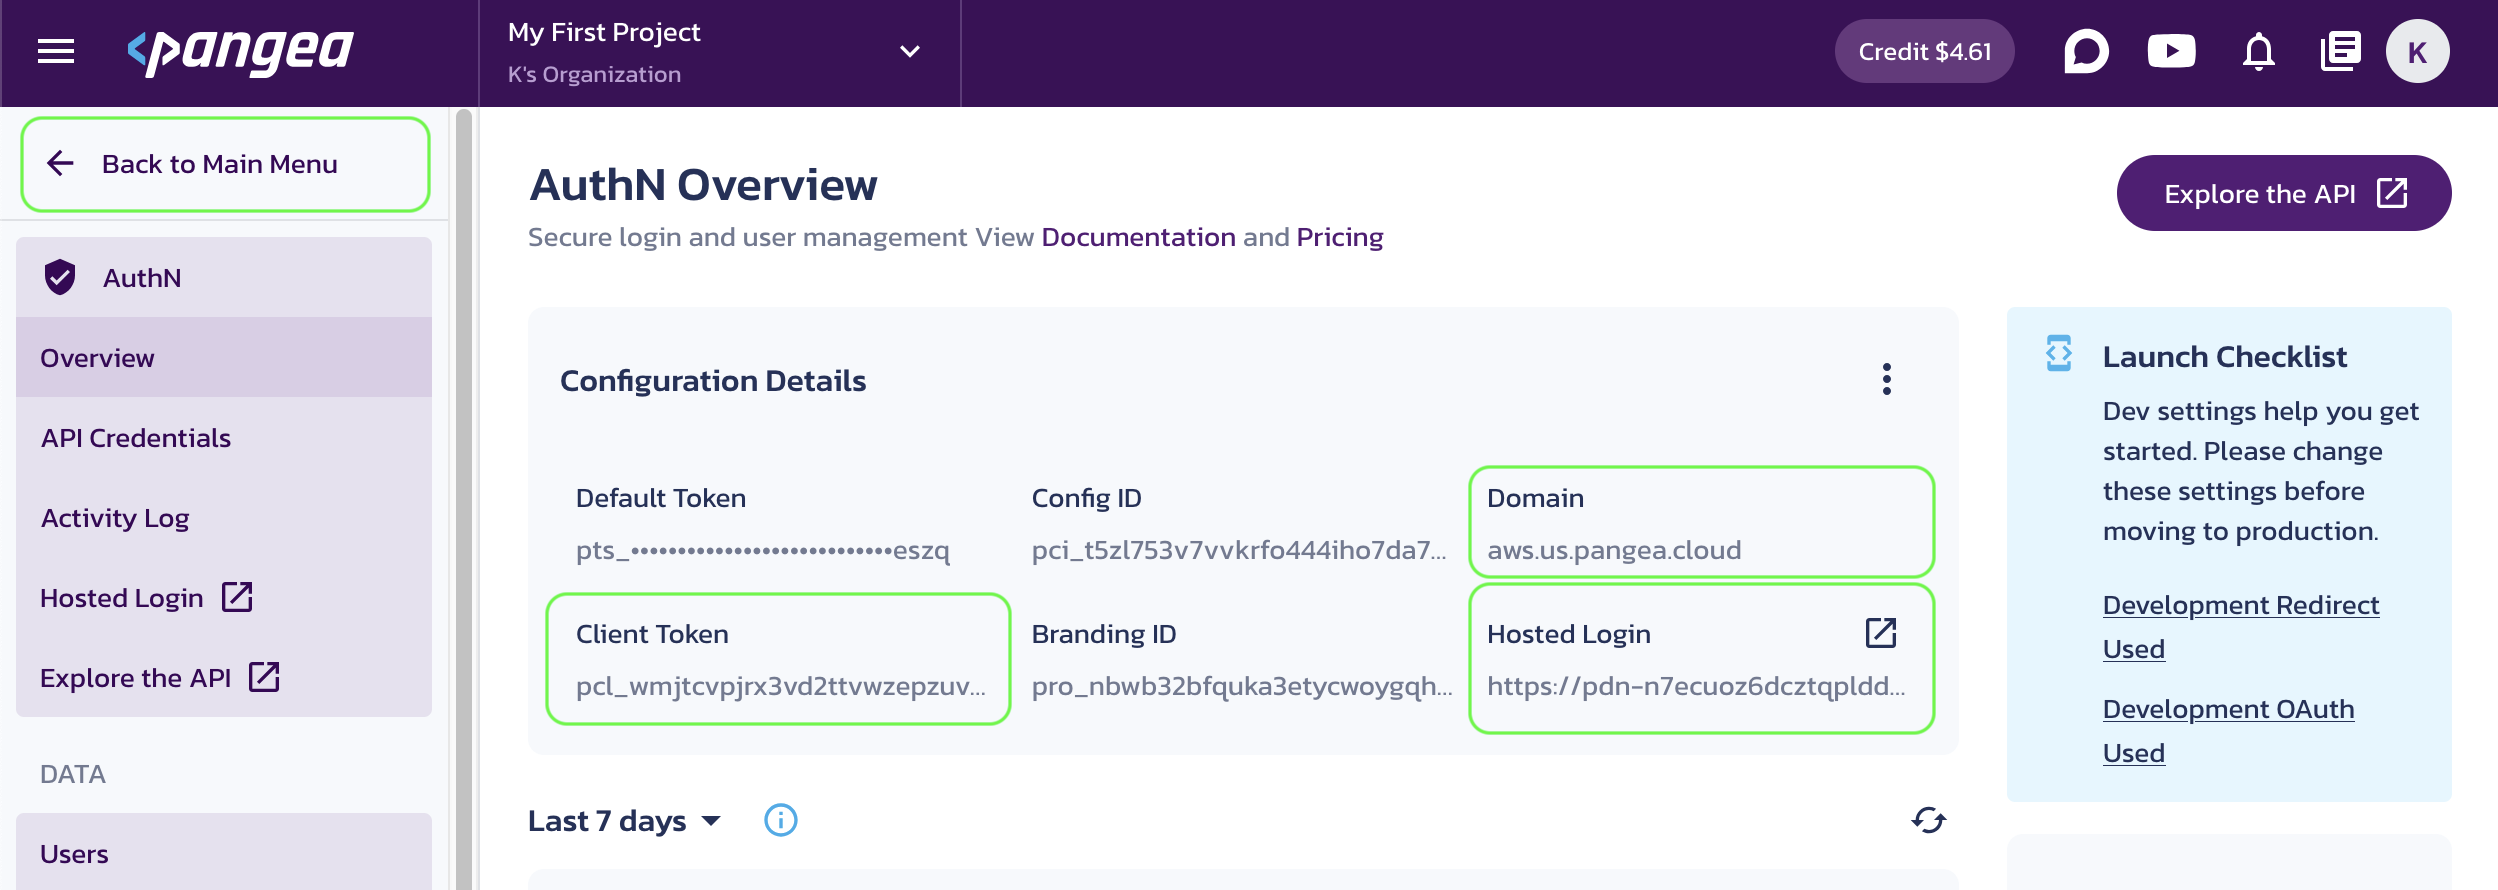Open Users under Data section
Image resolution: width=2498 pixels, height=890 pixels.
click(224, 853)
